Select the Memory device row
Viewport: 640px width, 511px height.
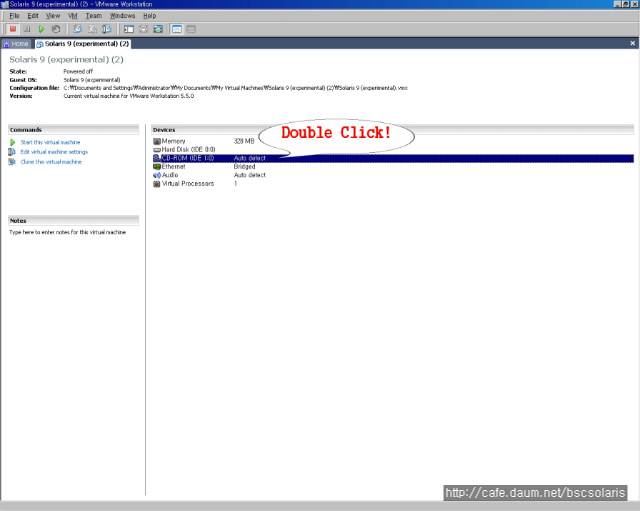(393, 141)
